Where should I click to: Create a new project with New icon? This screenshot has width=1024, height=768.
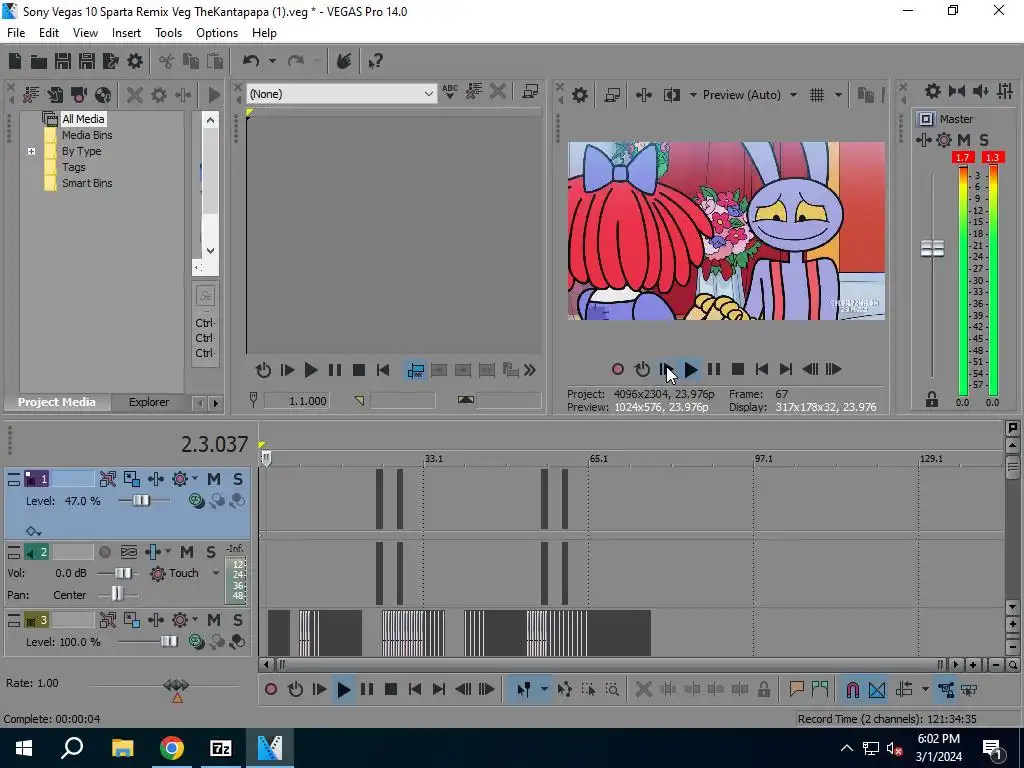point(14,61)
